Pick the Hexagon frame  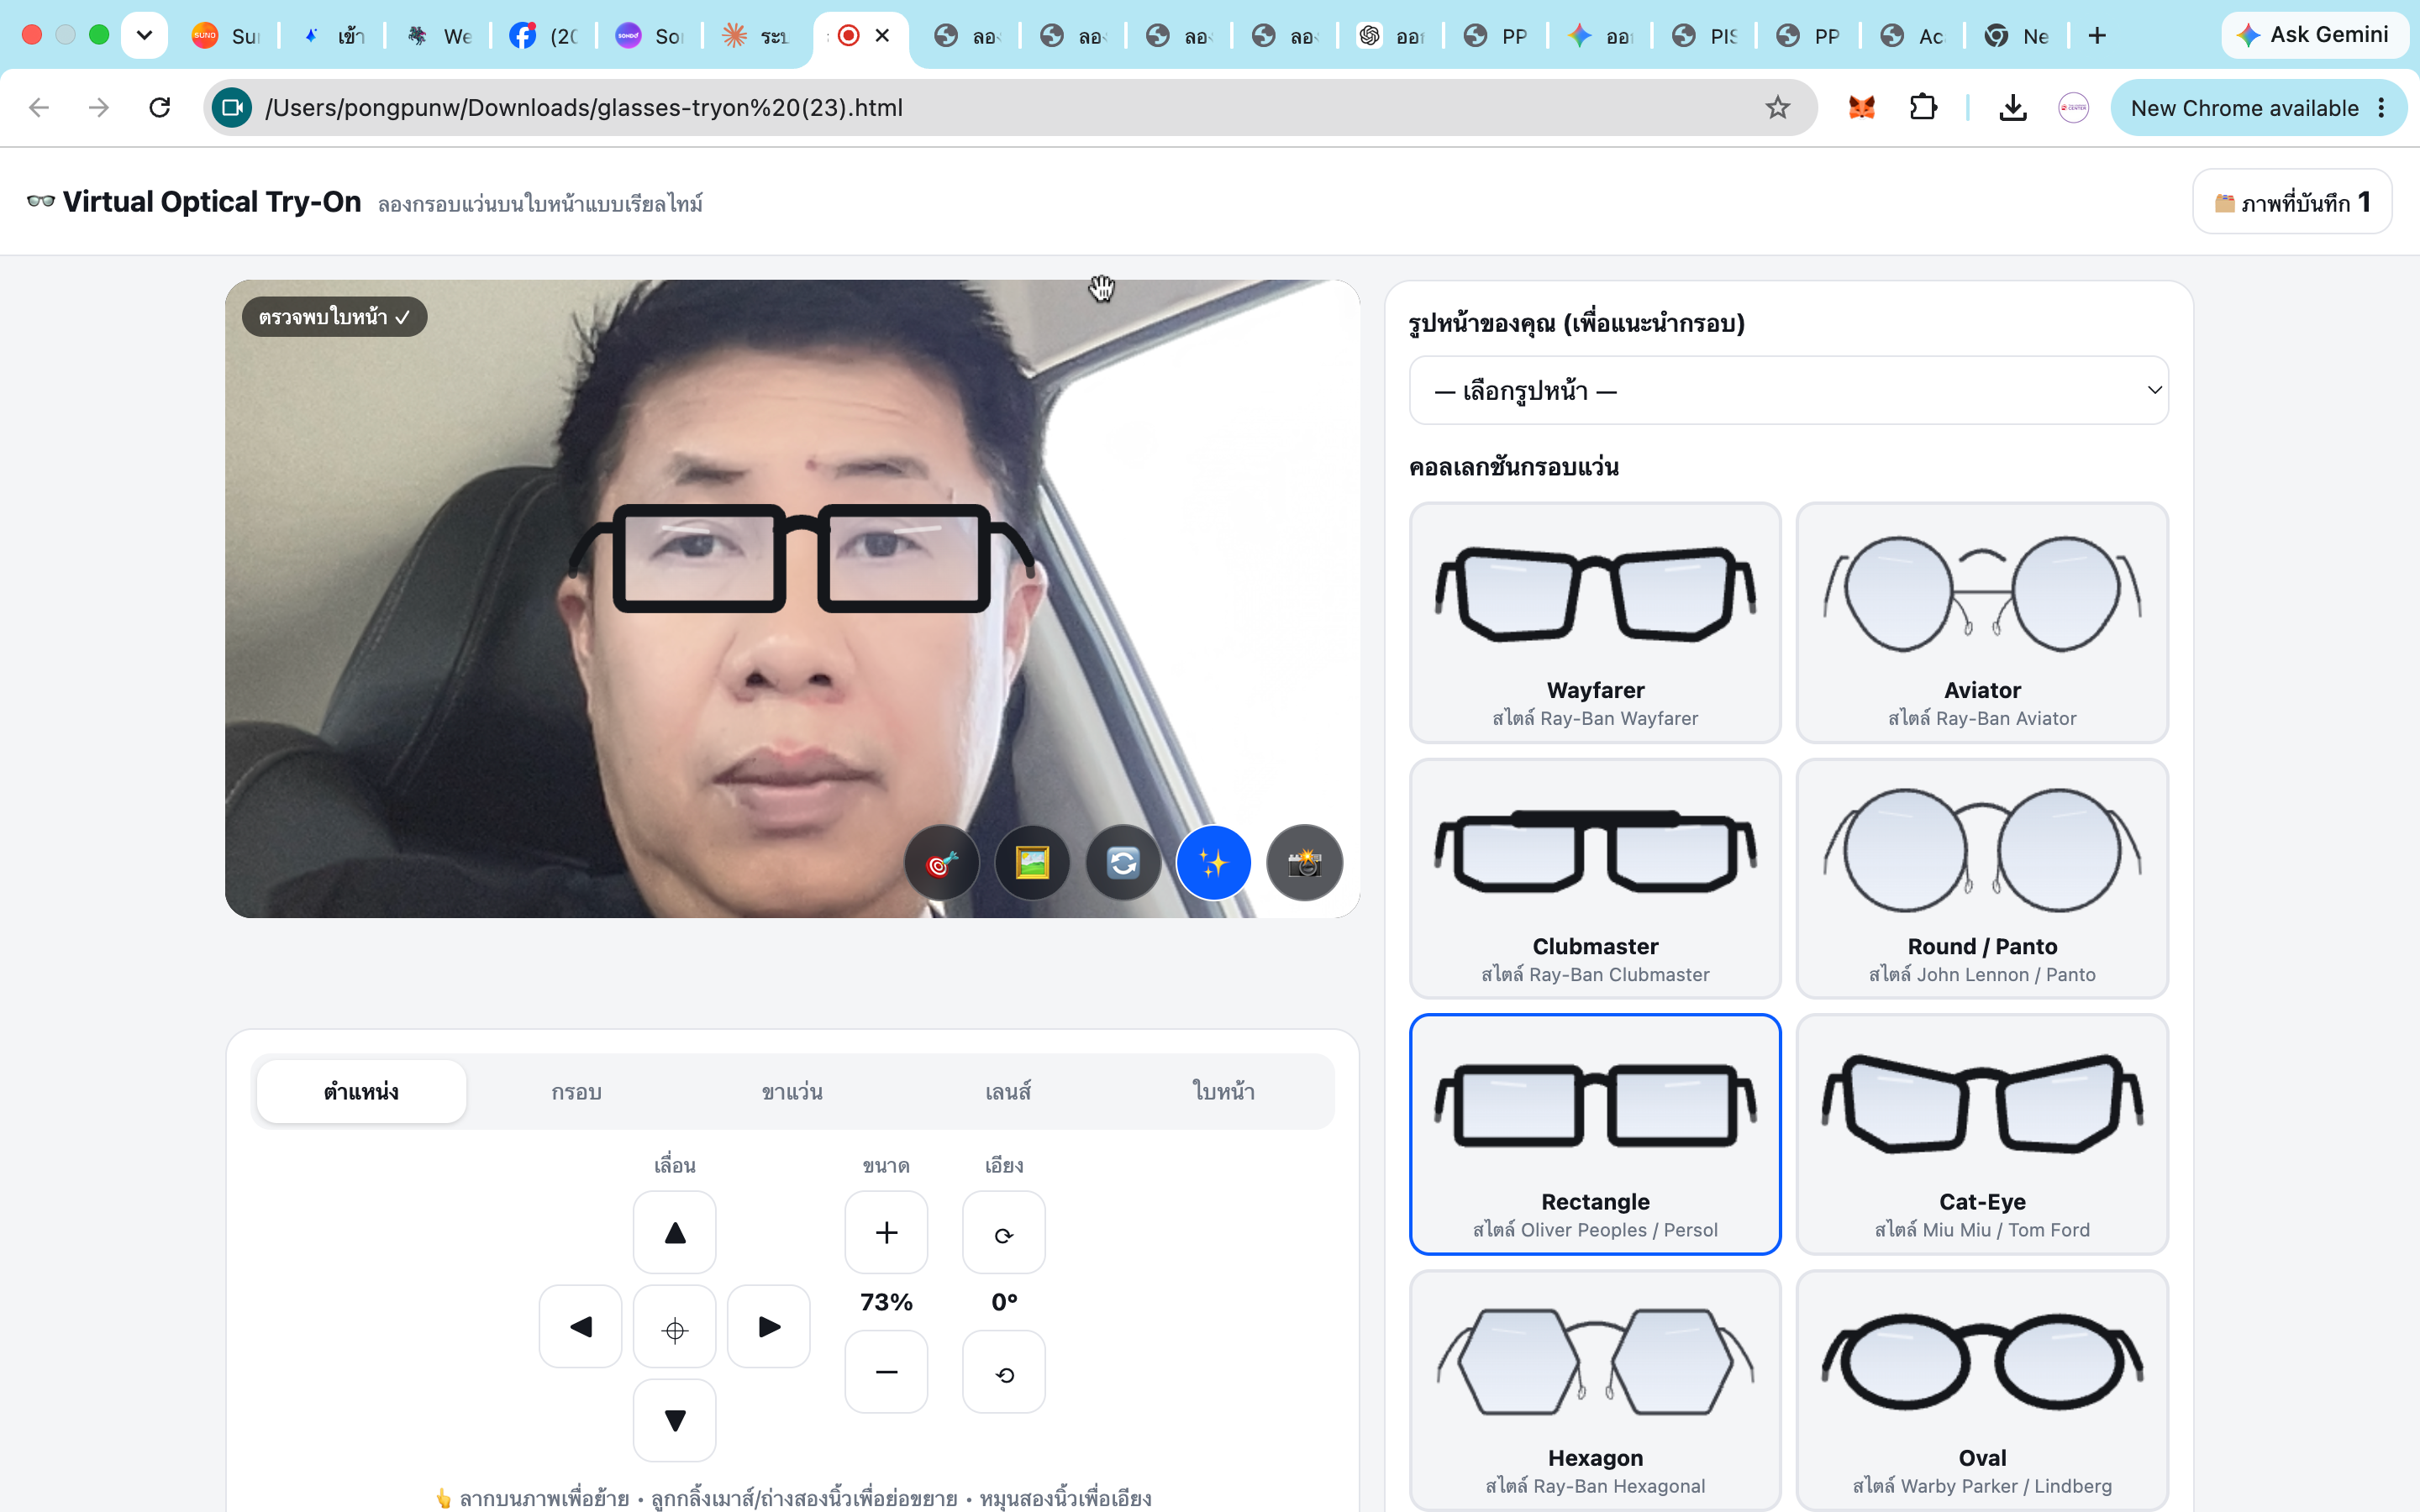pyautogui.click(x=1595, y=1390)
